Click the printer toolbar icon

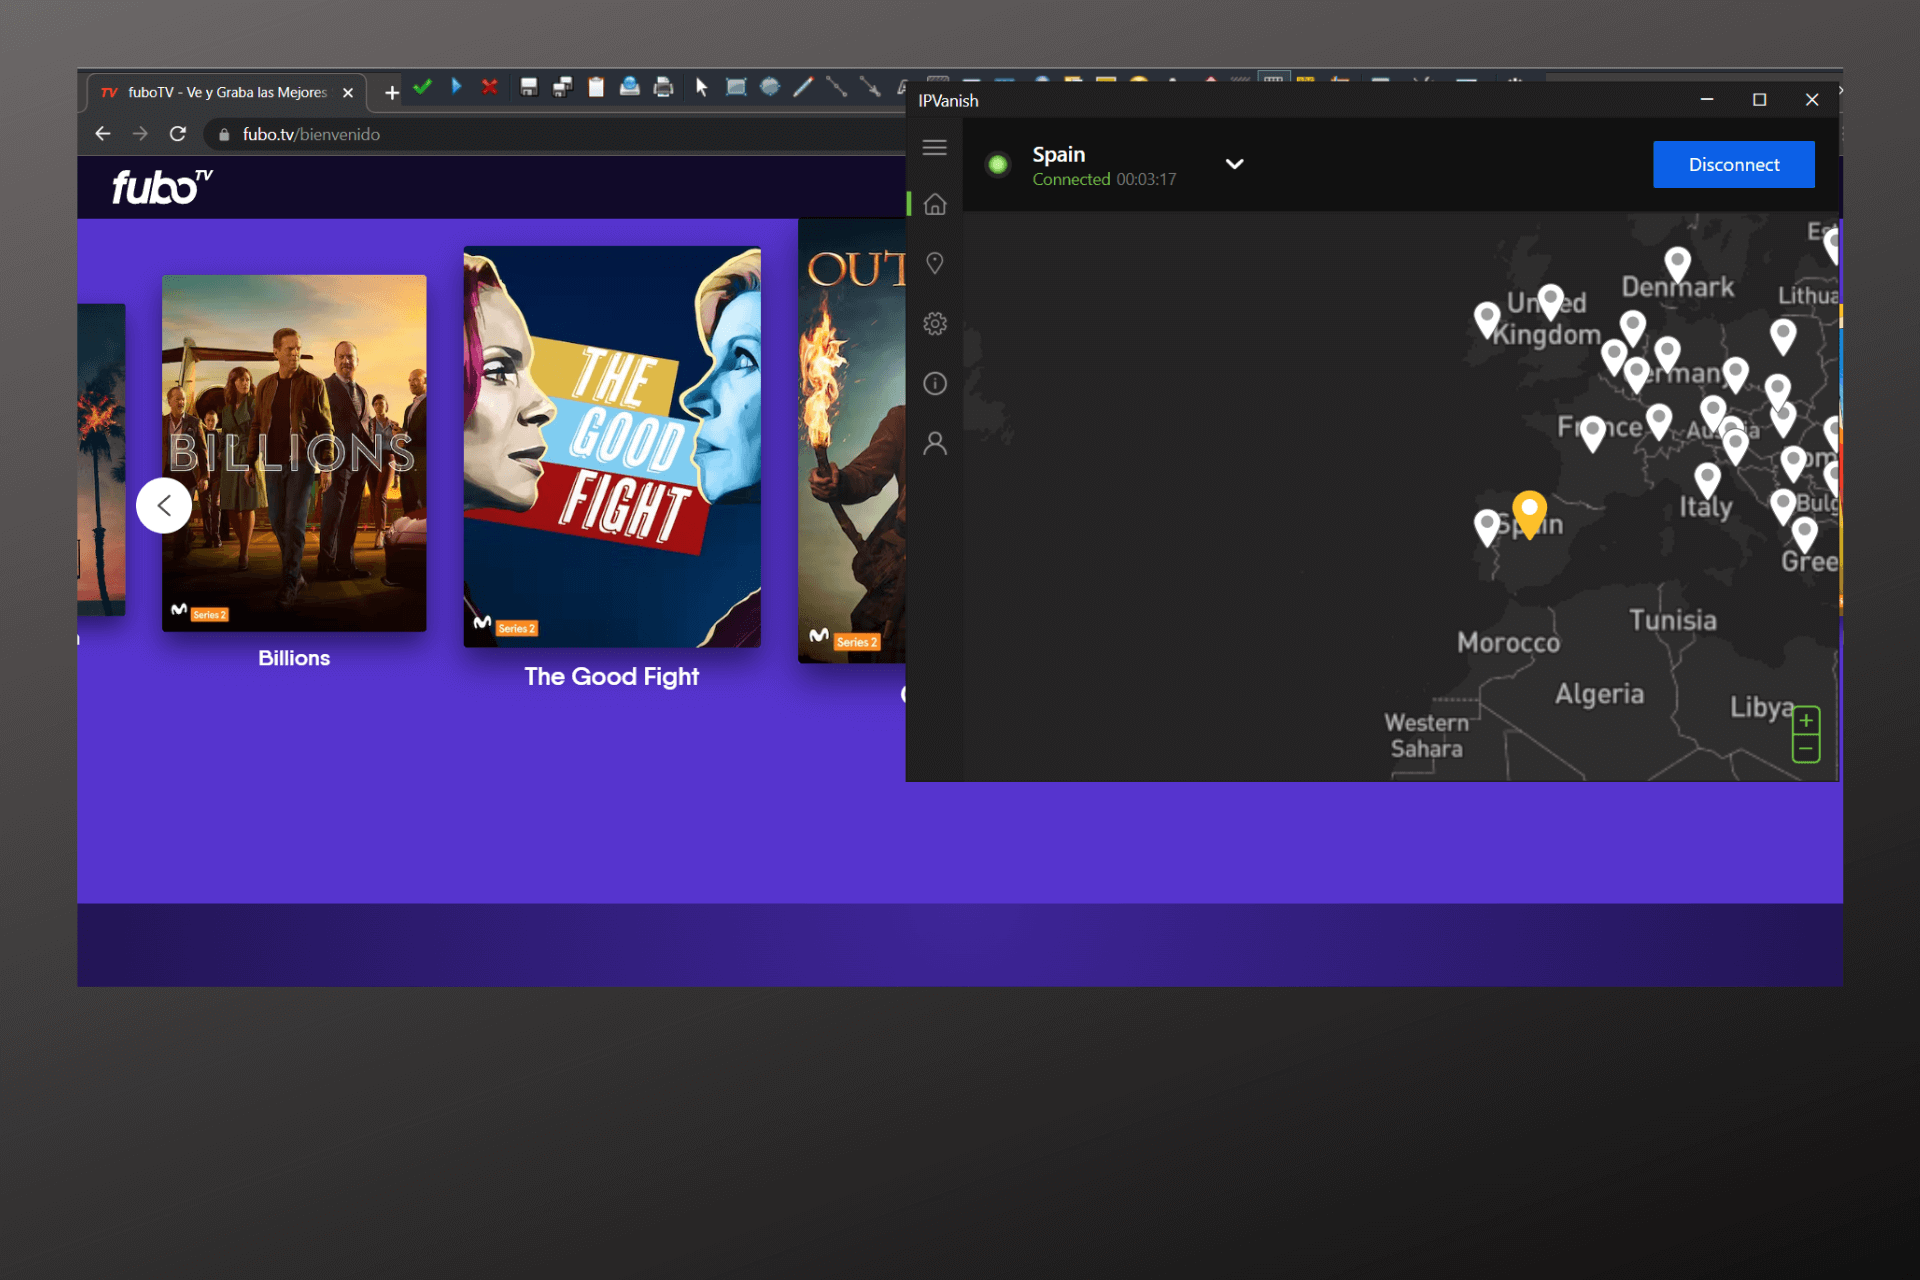pyautogui.click(x=663, y=87)
